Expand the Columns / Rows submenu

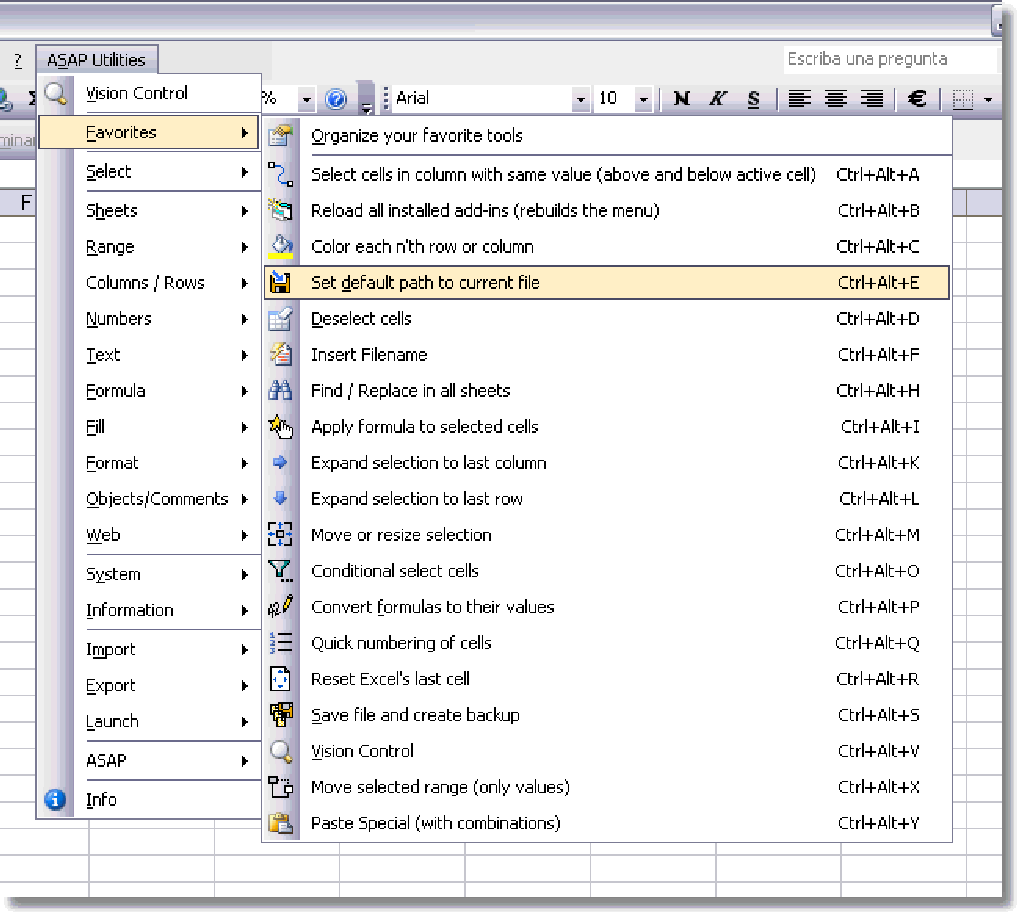[150, 283]
